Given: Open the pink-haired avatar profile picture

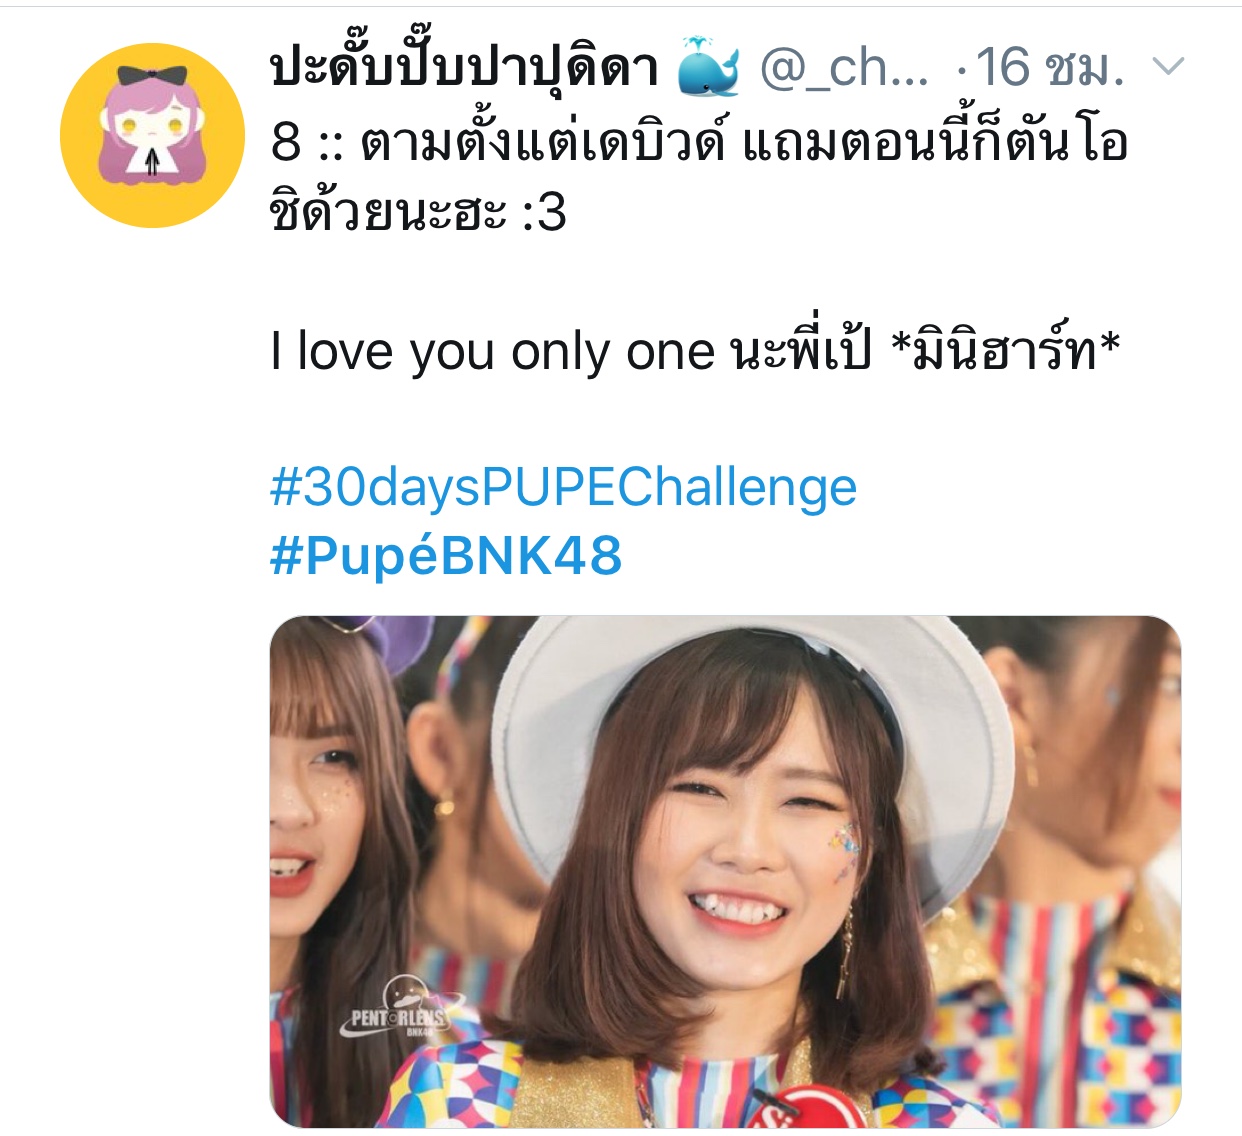Looking at the screenshot, I should pyautogui.click(x=152, y=135).
